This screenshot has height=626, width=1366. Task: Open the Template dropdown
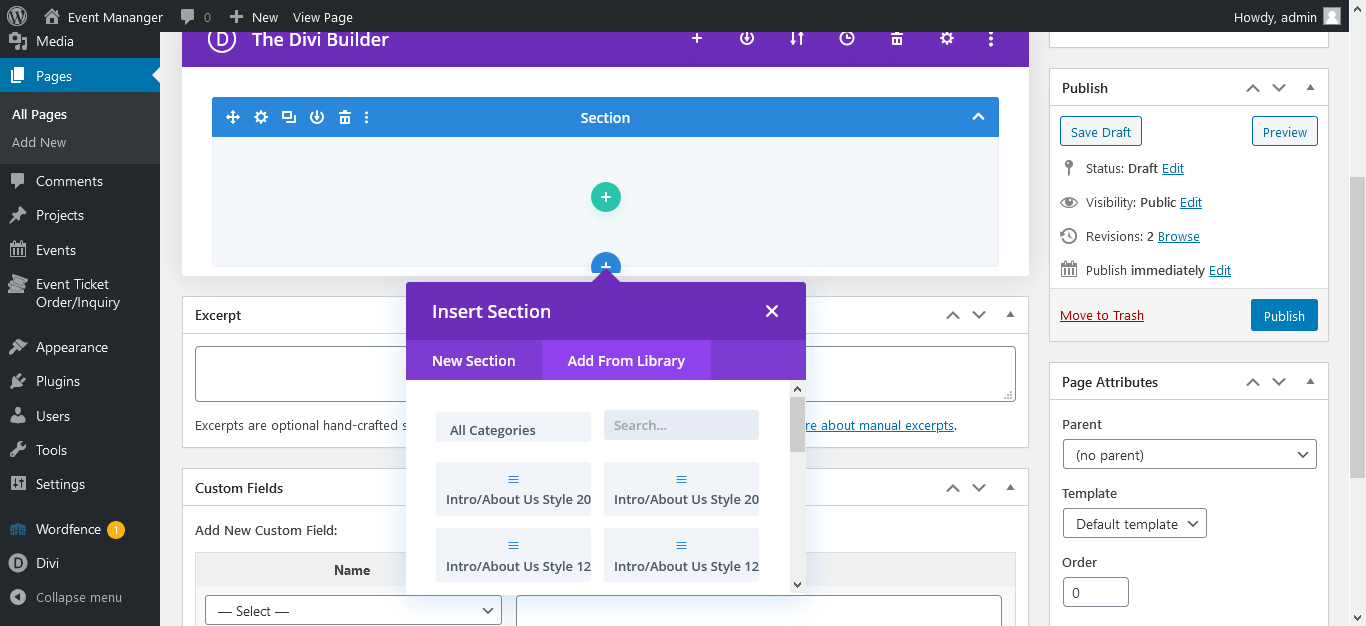tap(1135, 524)
